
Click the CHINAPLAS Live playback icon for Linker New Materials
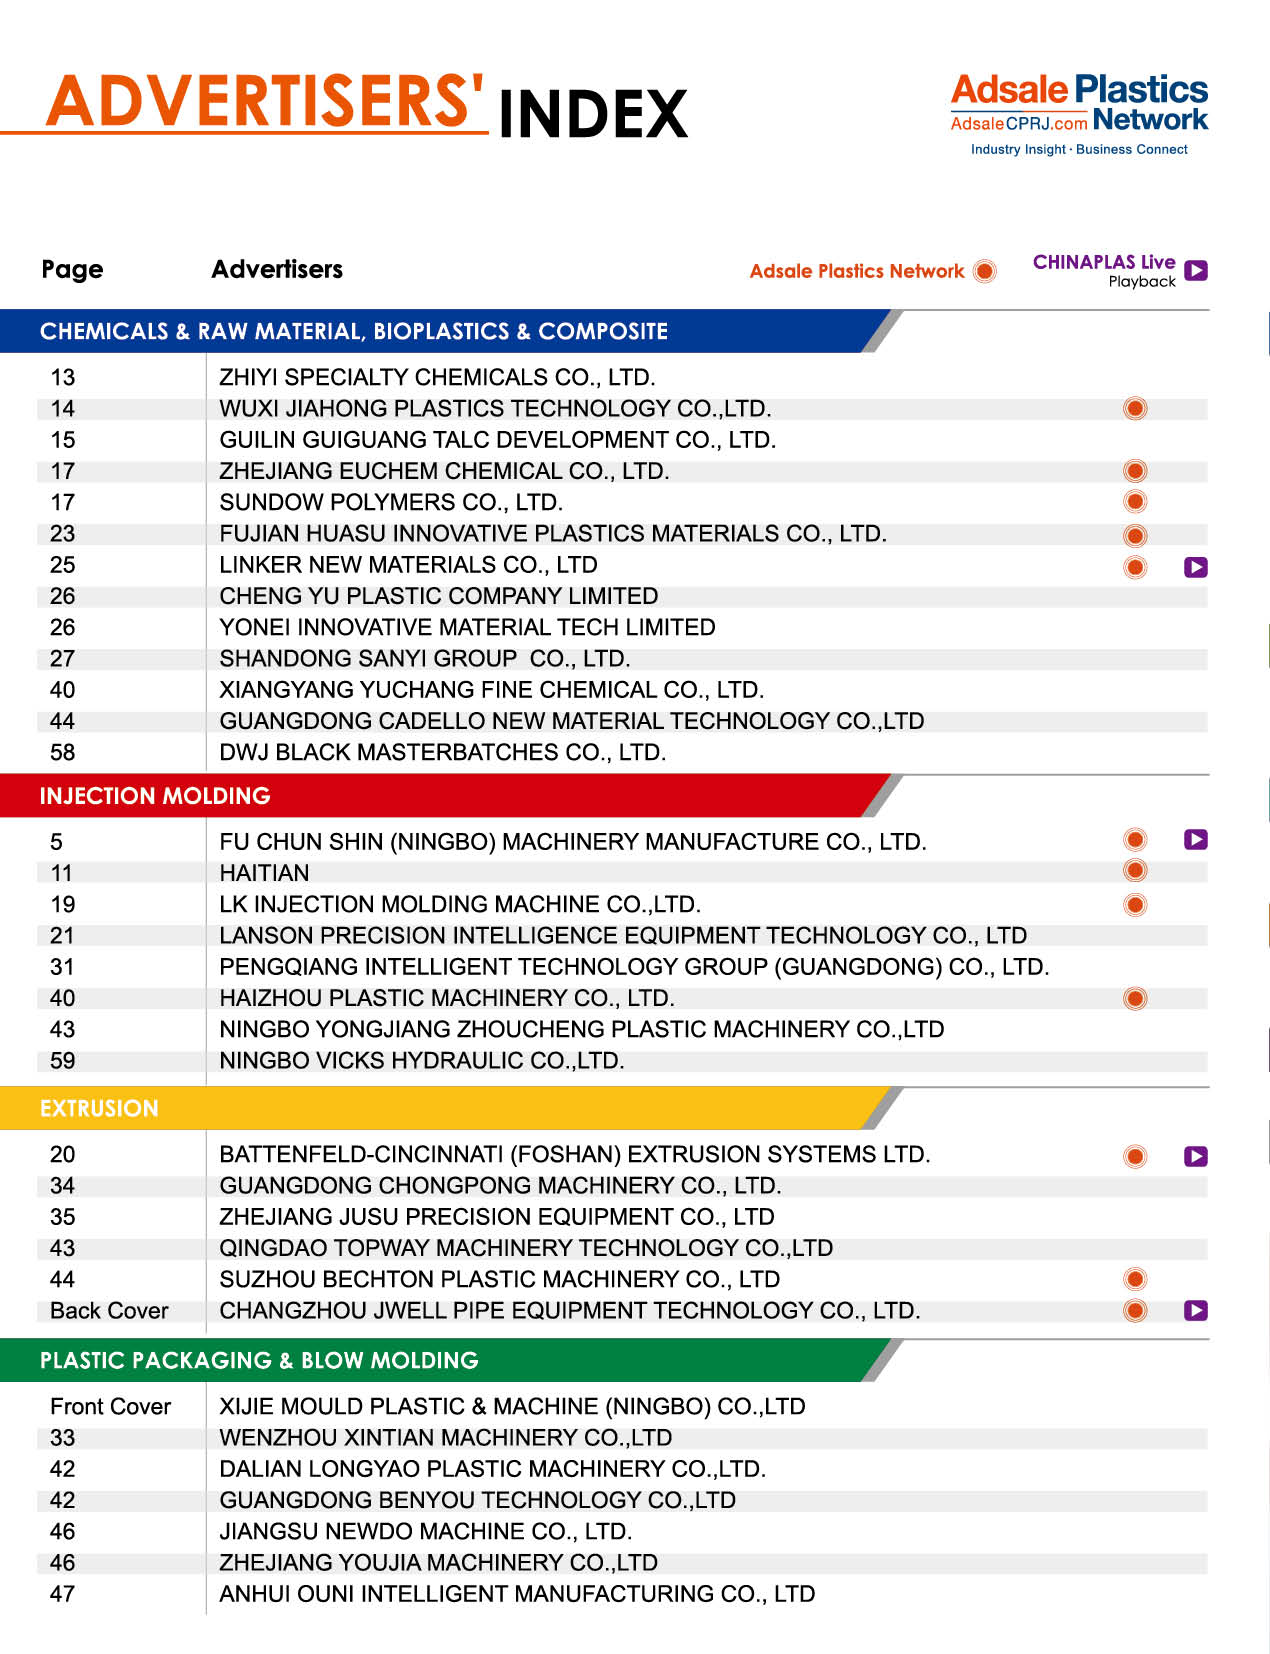[x=1195, y=567]
